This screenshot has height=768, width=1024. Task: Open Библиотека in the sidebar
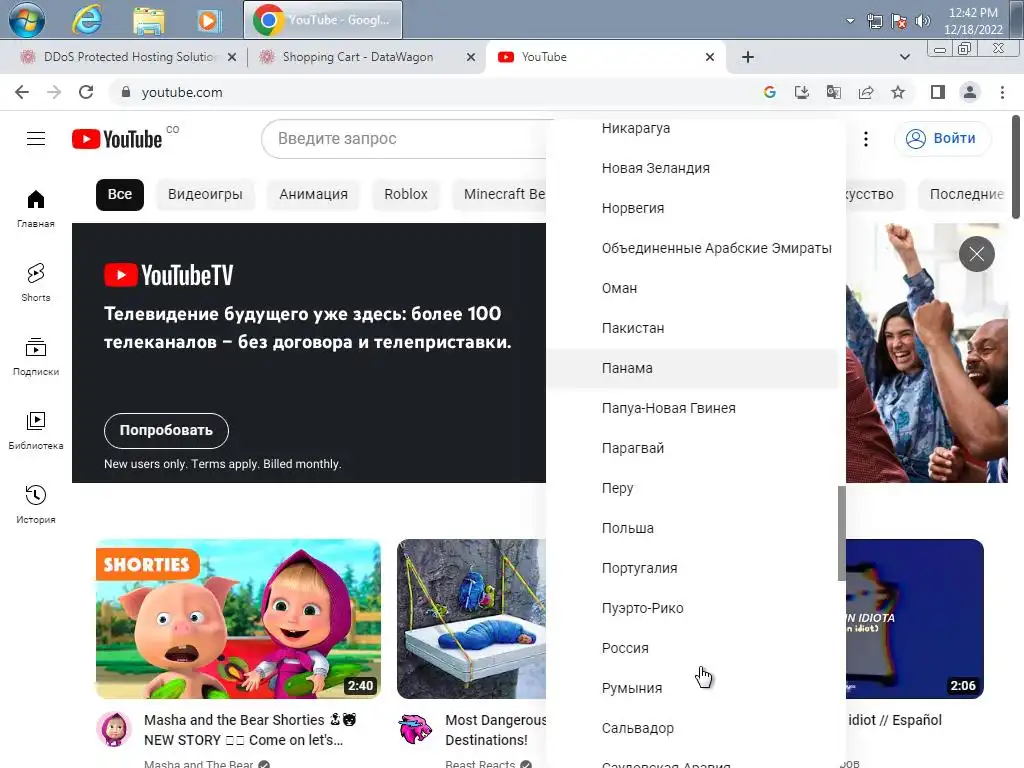click(36, 430)
